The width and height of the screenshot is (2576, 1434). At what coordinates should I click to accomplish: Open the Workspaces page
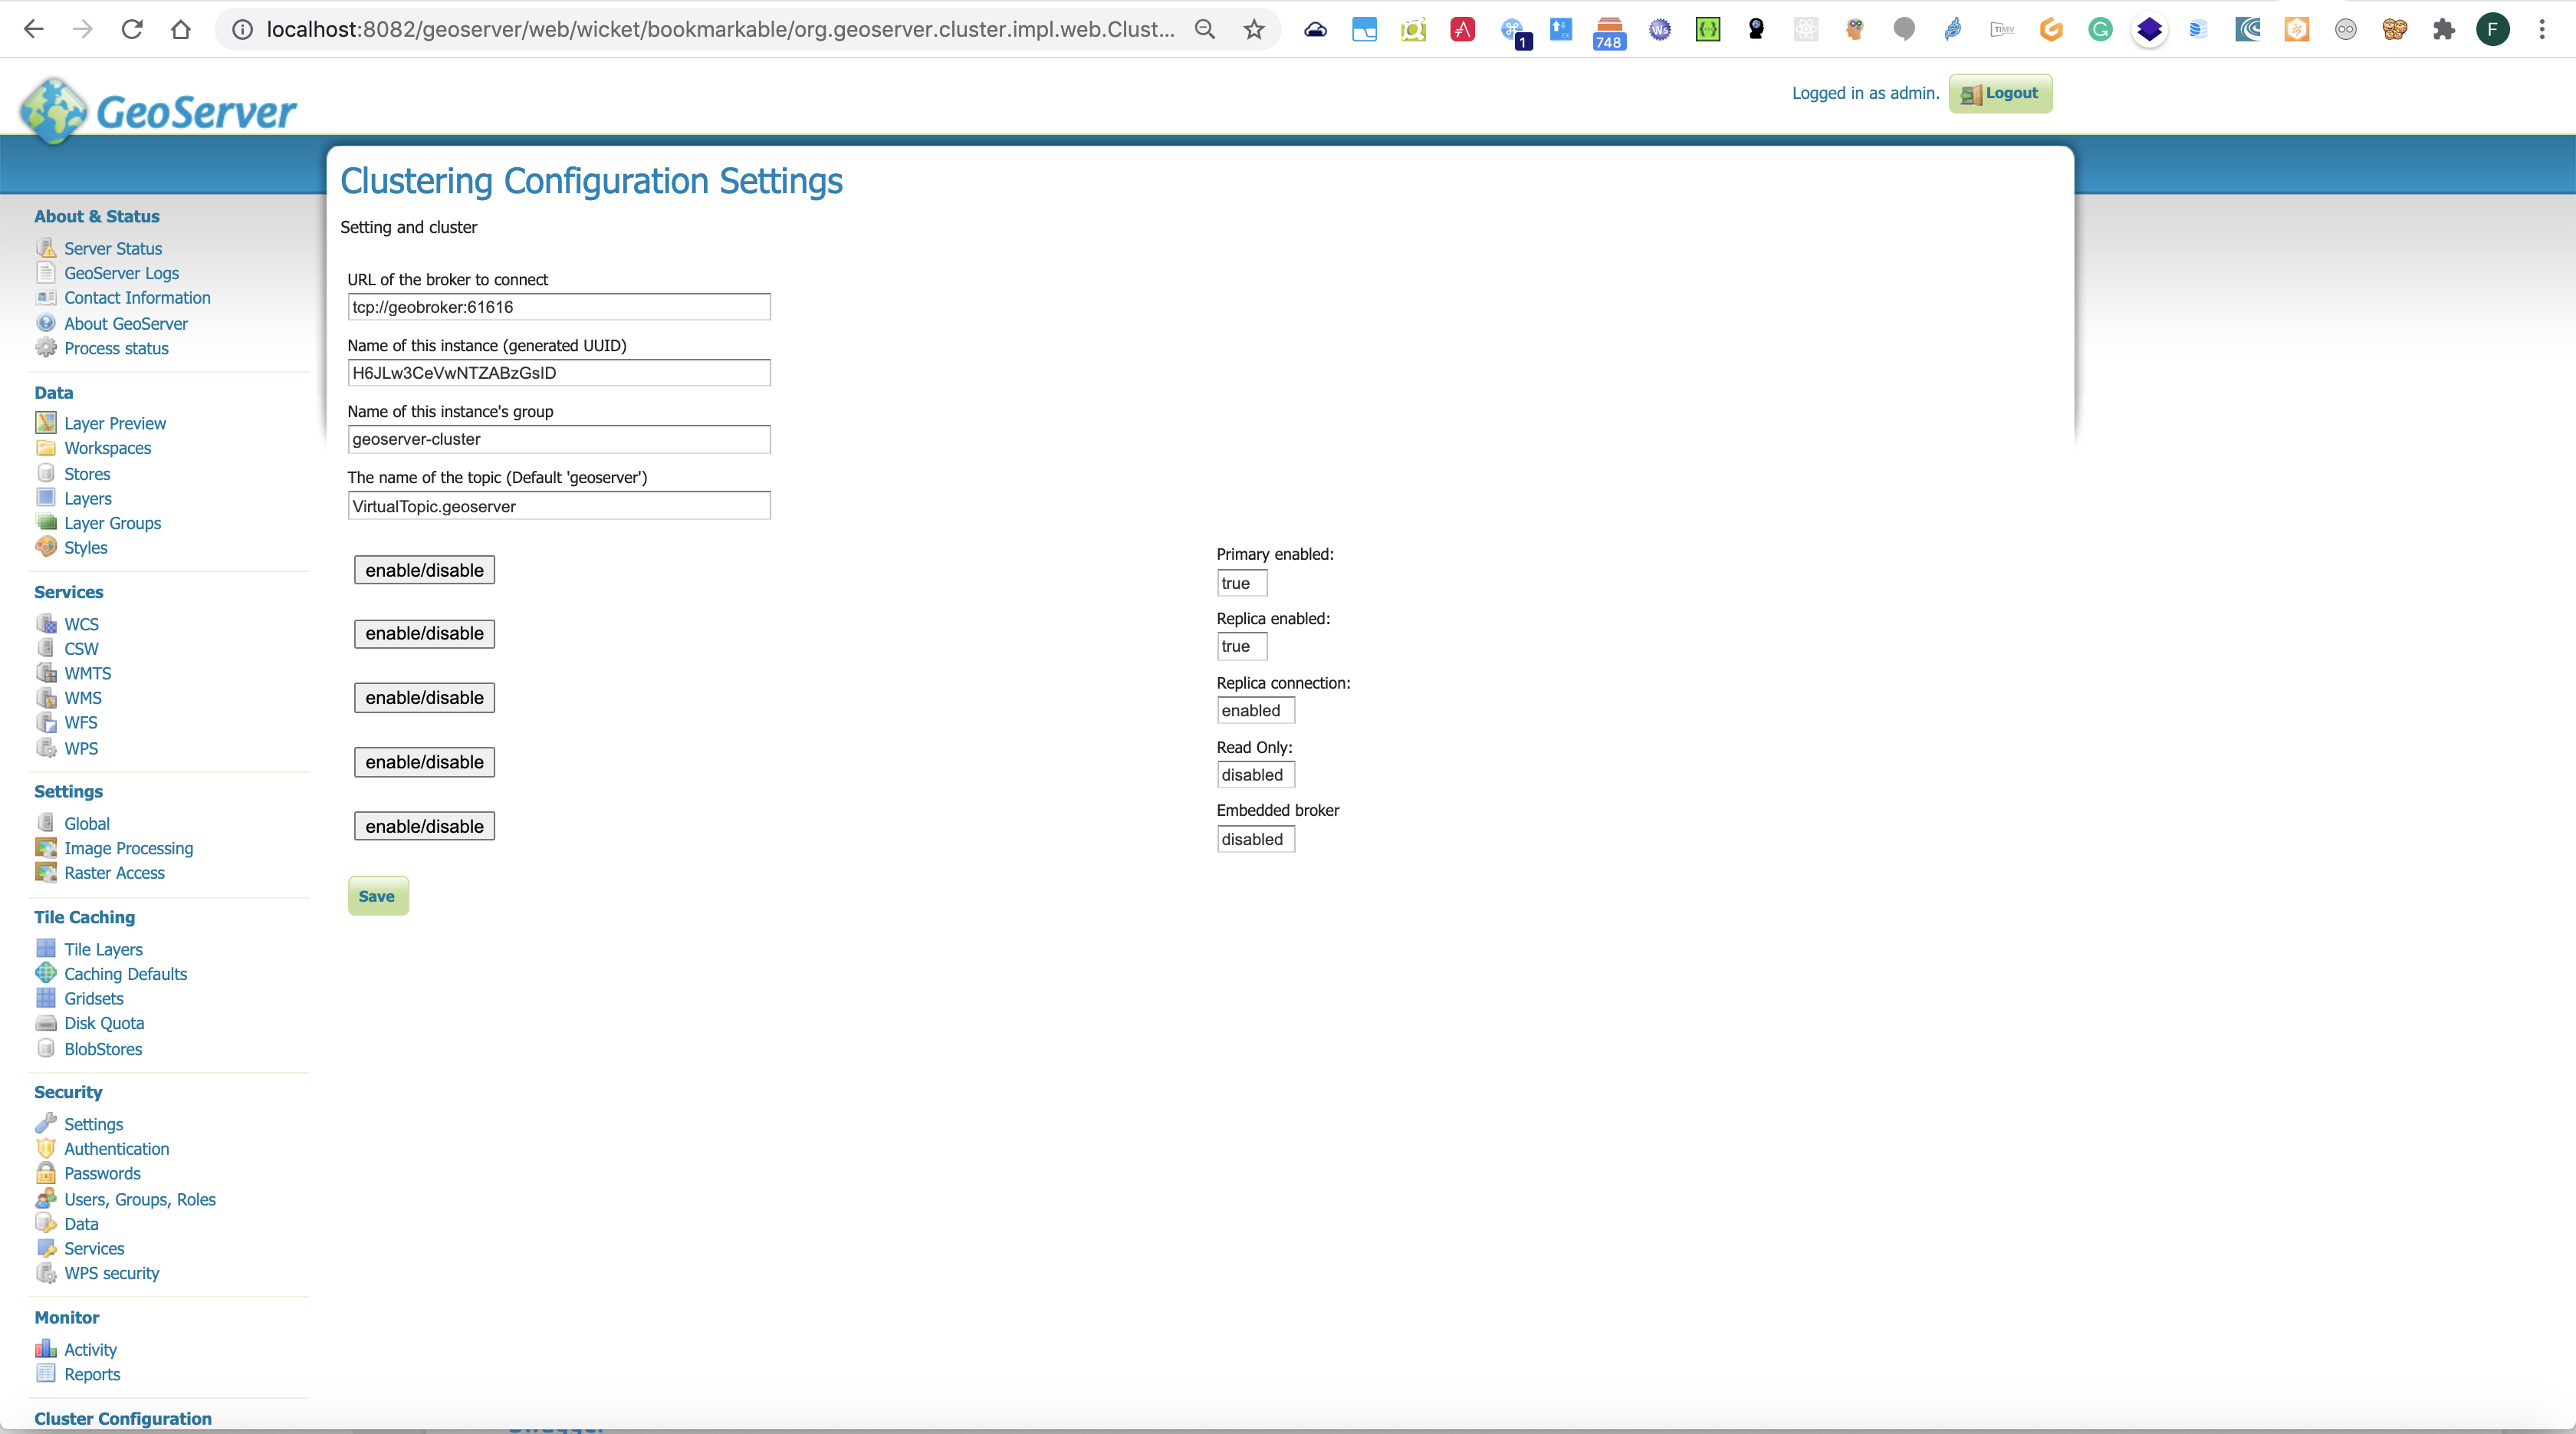tap(107, 447)
